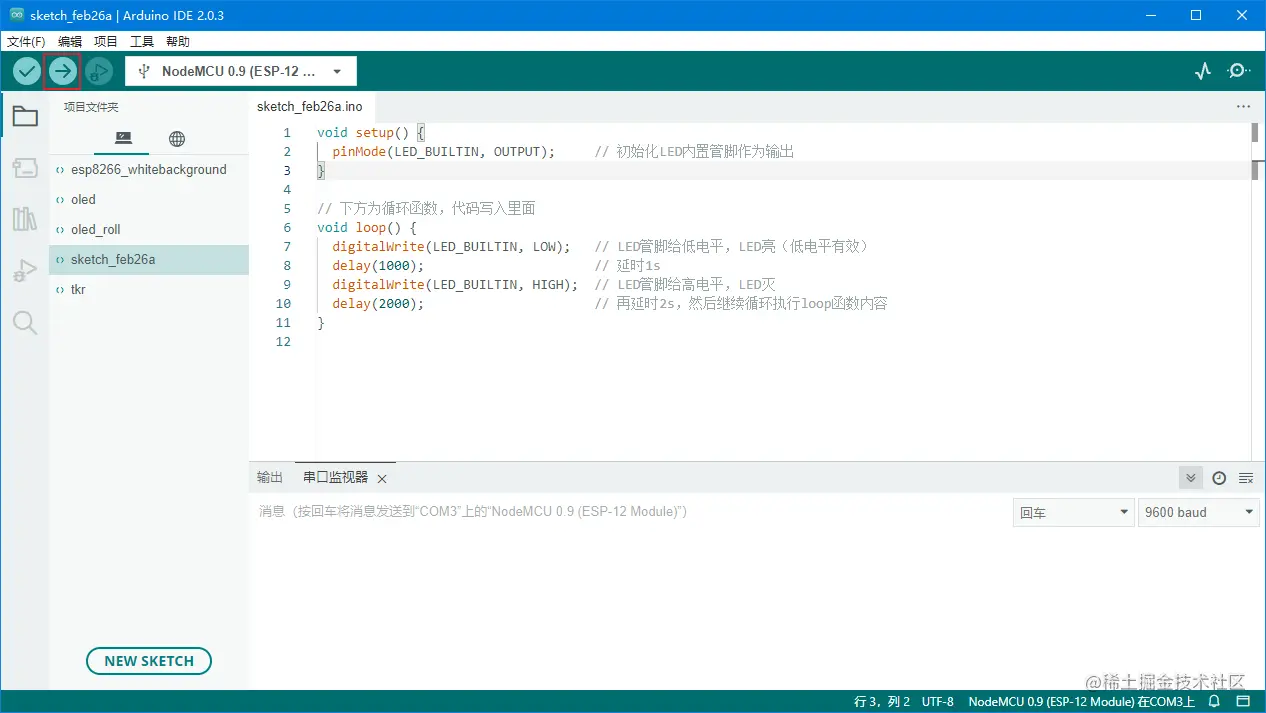This screenshot has height=713, width=1266.
Task: Select the sketch_feb26a.ino editor tab
Action: point(310,106)
